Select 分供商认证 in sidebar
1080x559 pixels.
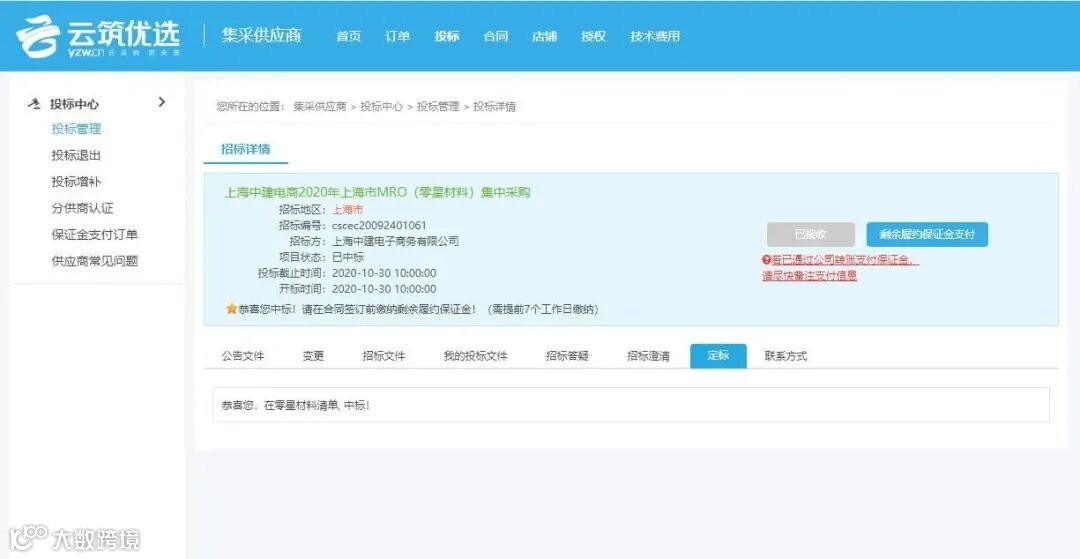click(83, 208)
